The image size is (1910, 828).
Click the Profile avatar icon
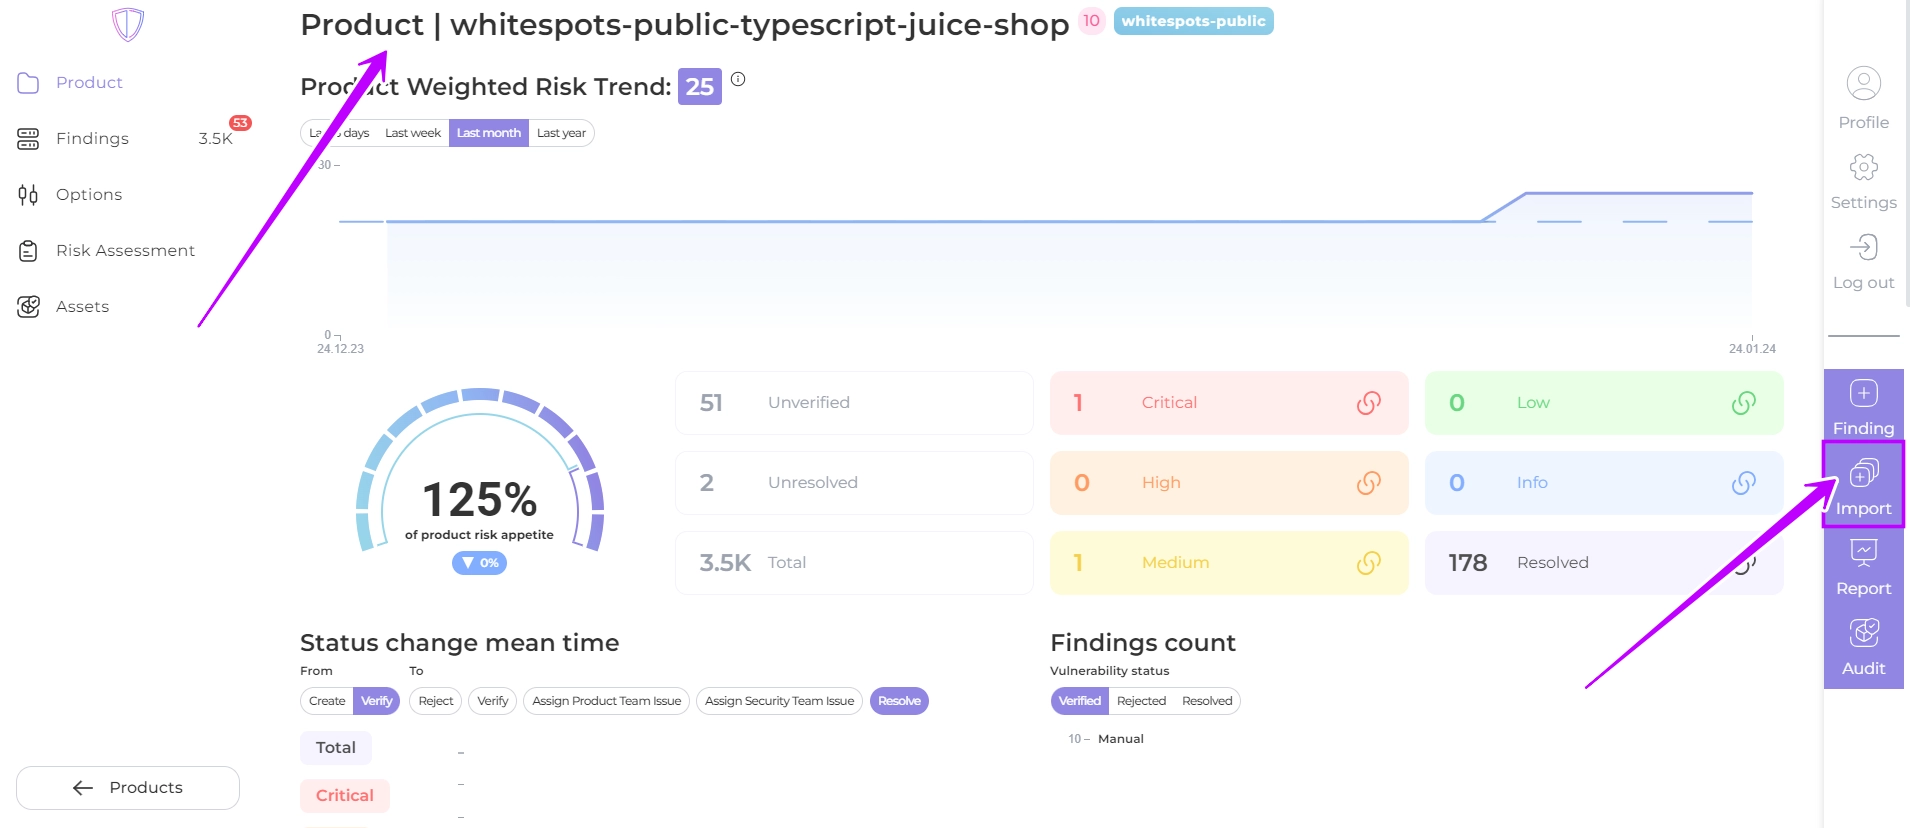coord(1863,84)
